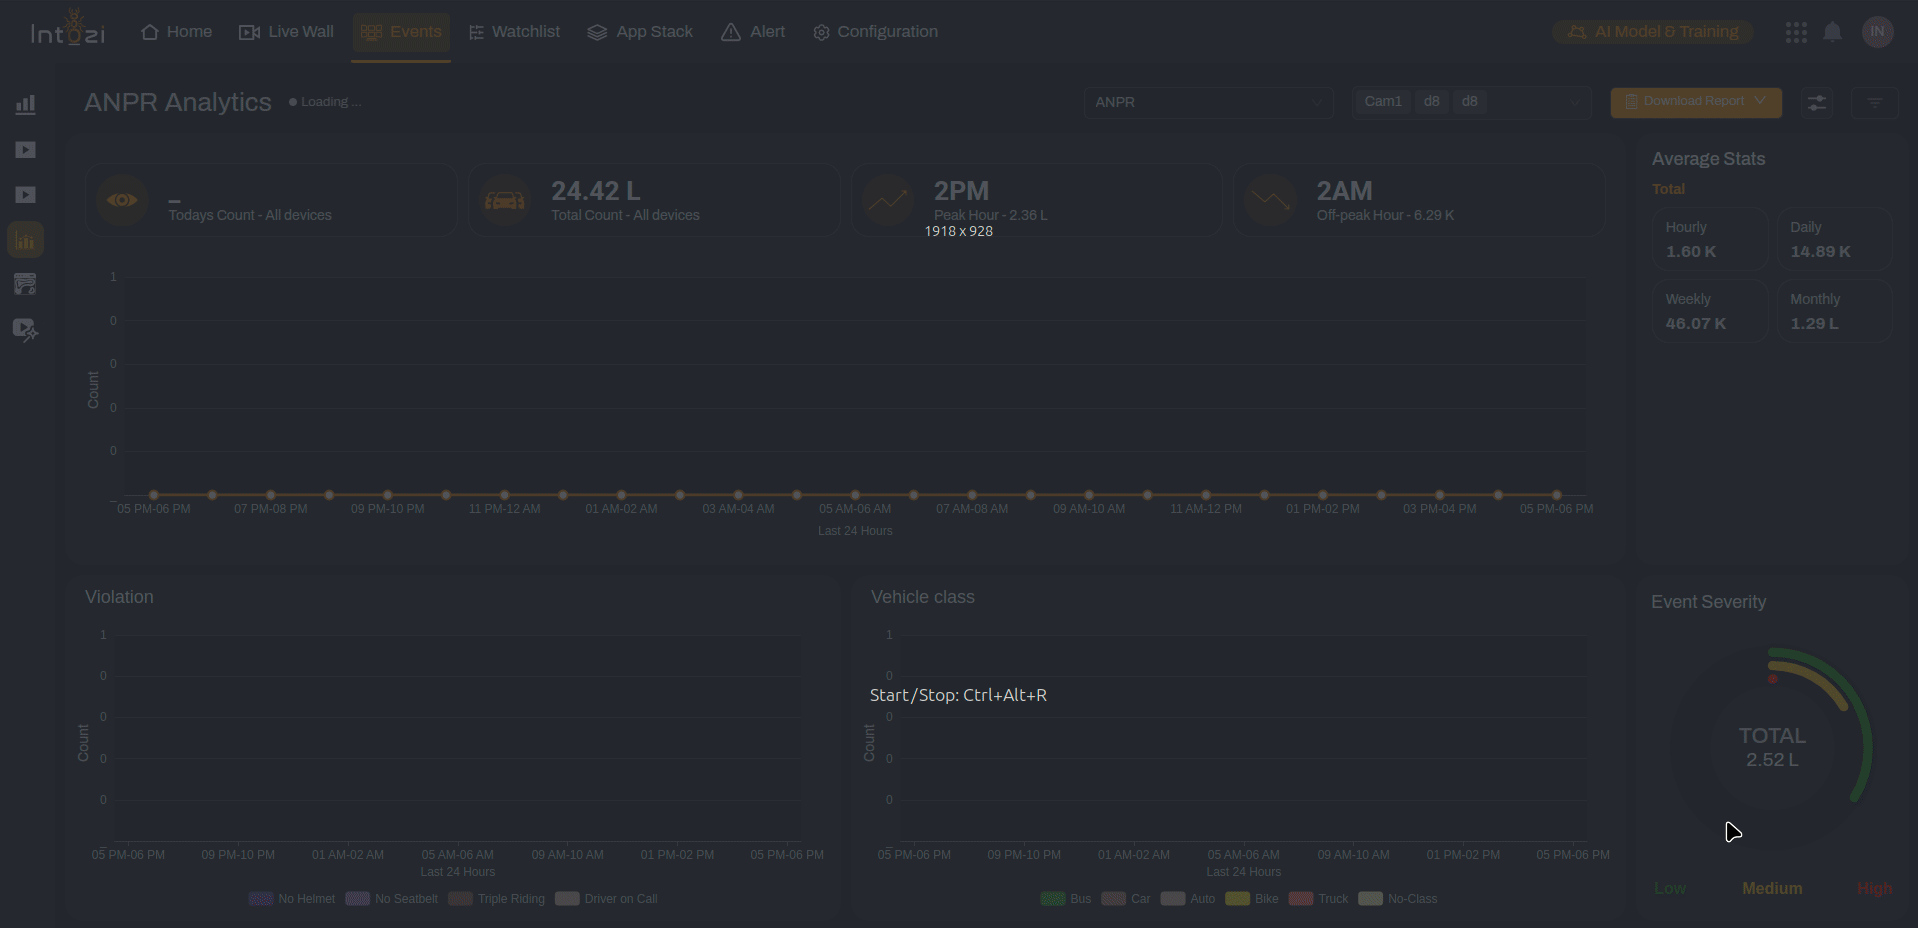Toggle the No Helmet legend series

[x=292, y=899]
